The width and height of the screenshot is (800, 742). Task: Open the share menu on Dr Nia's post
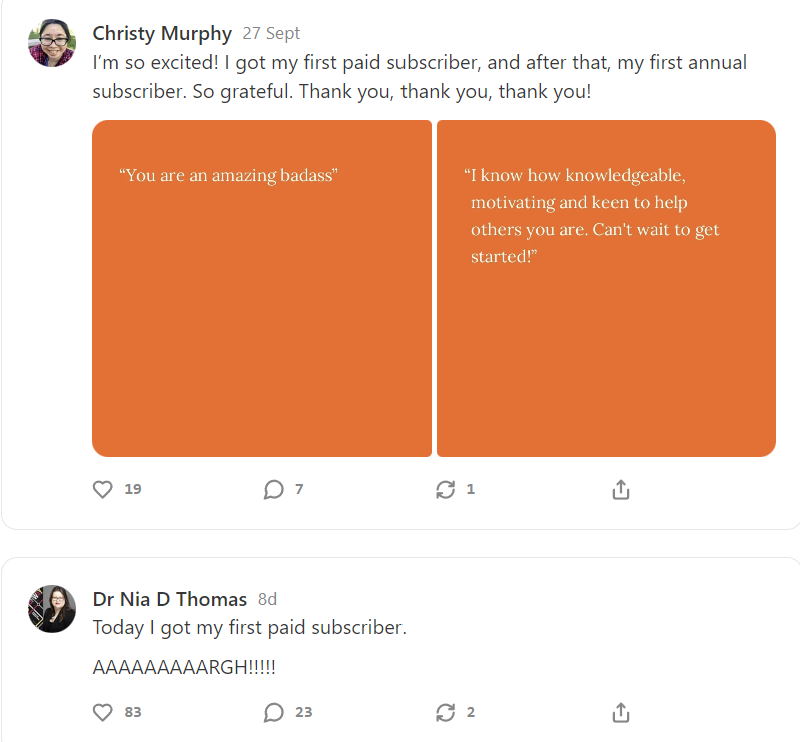click(x=620, y=712)
